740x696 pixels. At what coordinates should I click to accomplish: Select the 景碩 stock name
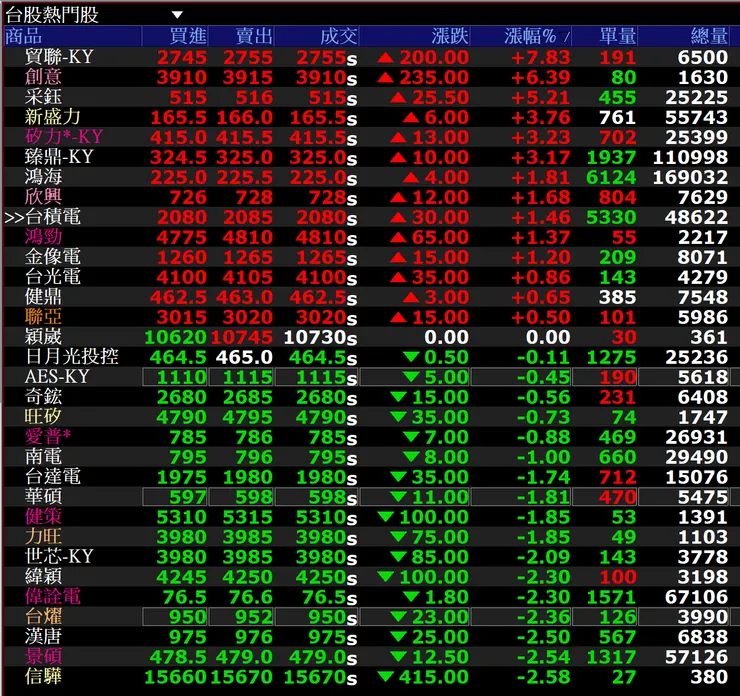pos(43,656)
